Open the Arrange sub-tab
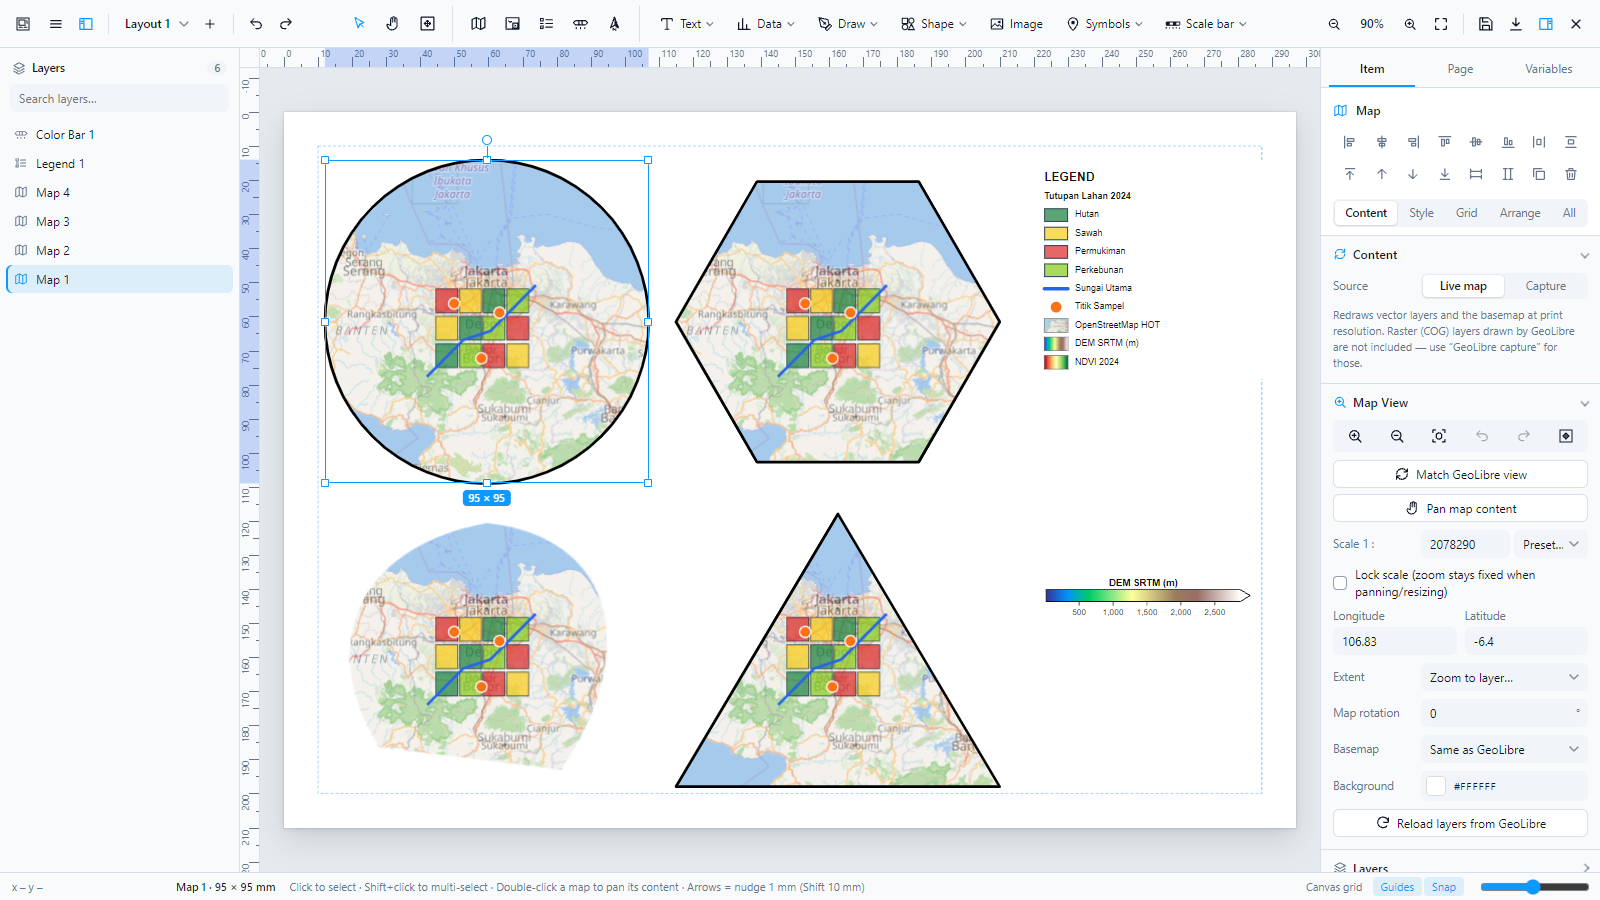Screen dimensions: 1600x900 pos(1519,213)
